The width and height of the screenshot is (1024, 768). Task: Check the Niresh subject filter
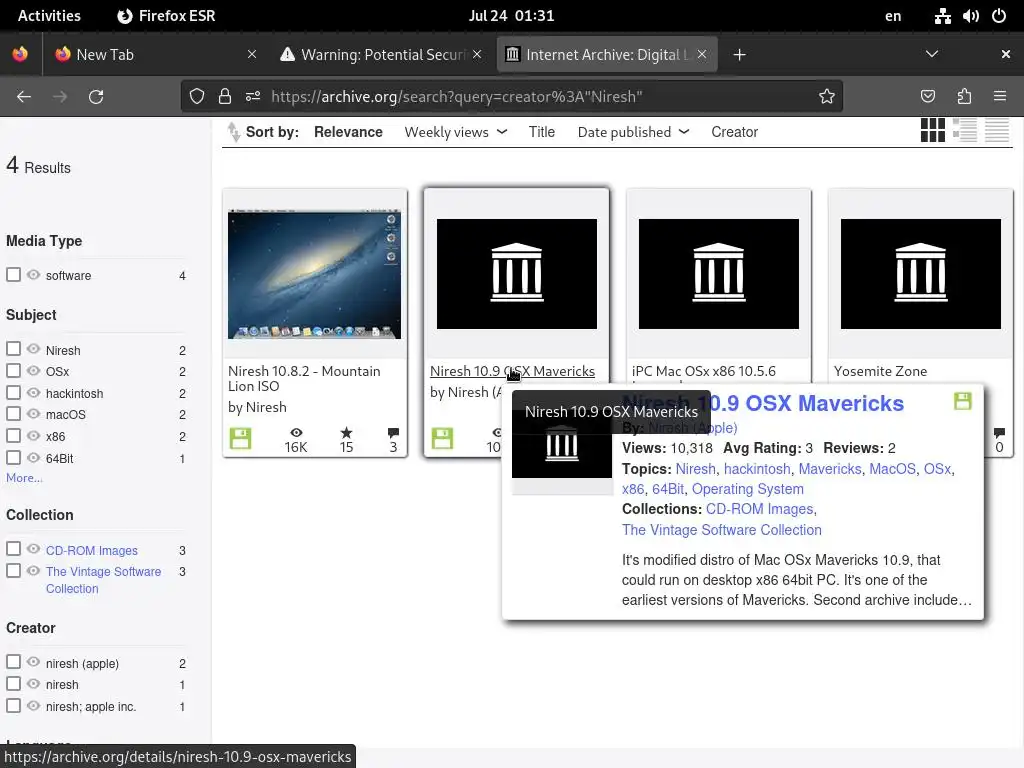[13, 349]
